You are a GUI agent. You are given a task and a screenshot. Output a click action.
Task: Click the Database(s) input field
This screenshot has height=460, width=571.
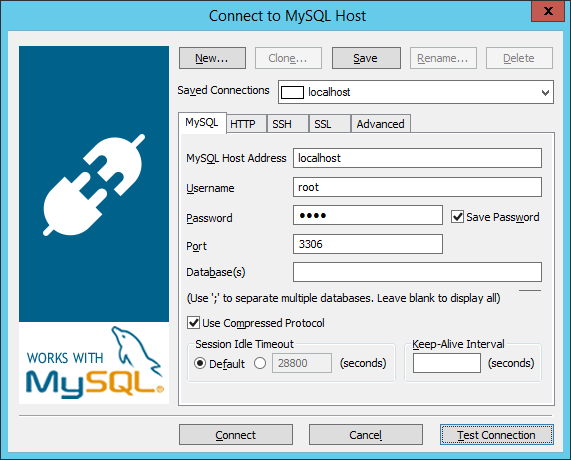417,272
